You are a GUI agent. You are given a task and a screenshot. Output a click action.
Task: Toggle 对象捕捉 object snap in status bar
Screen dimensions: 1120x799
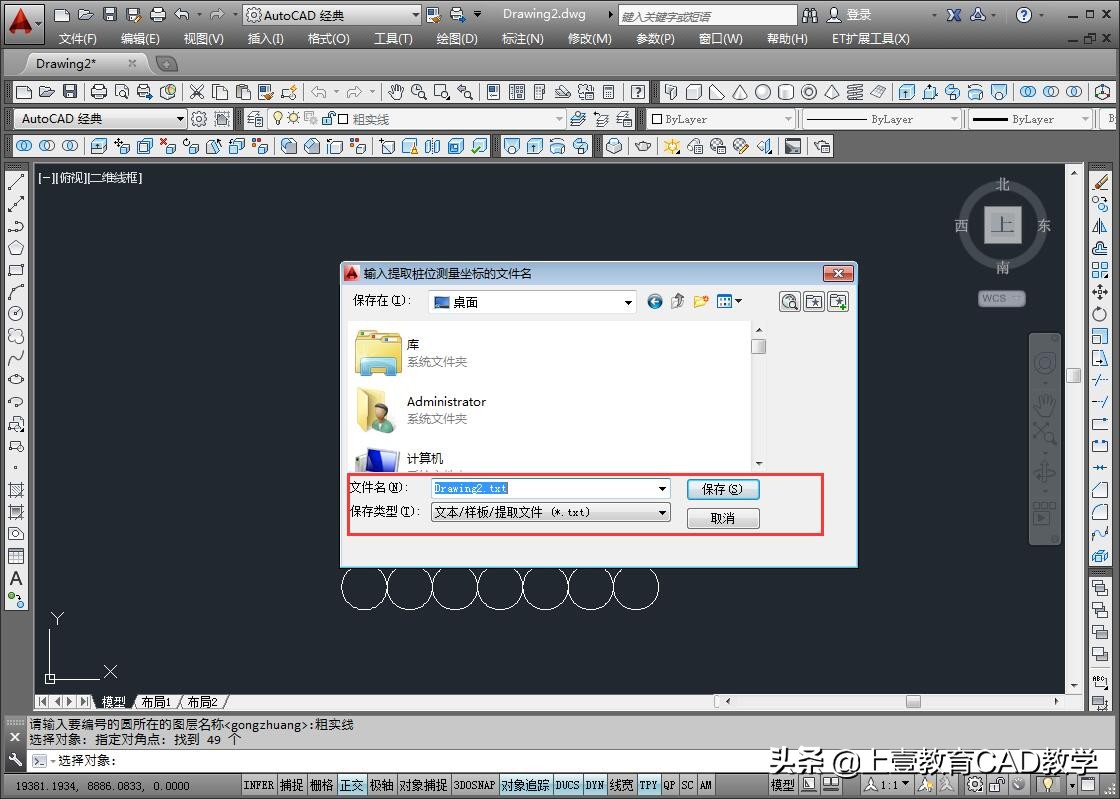(423, 785)
